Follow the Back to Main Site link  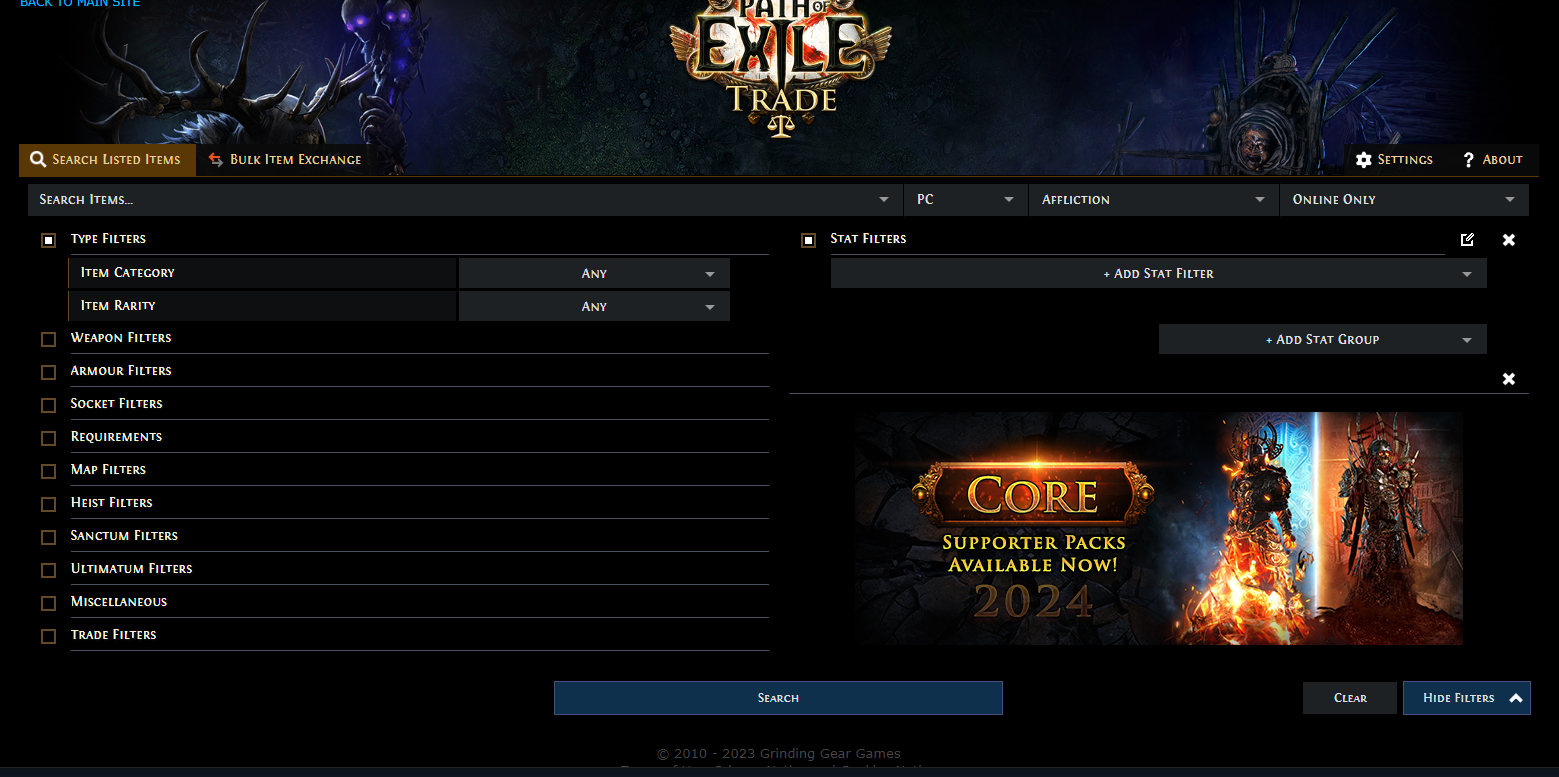tap(80, 4)
